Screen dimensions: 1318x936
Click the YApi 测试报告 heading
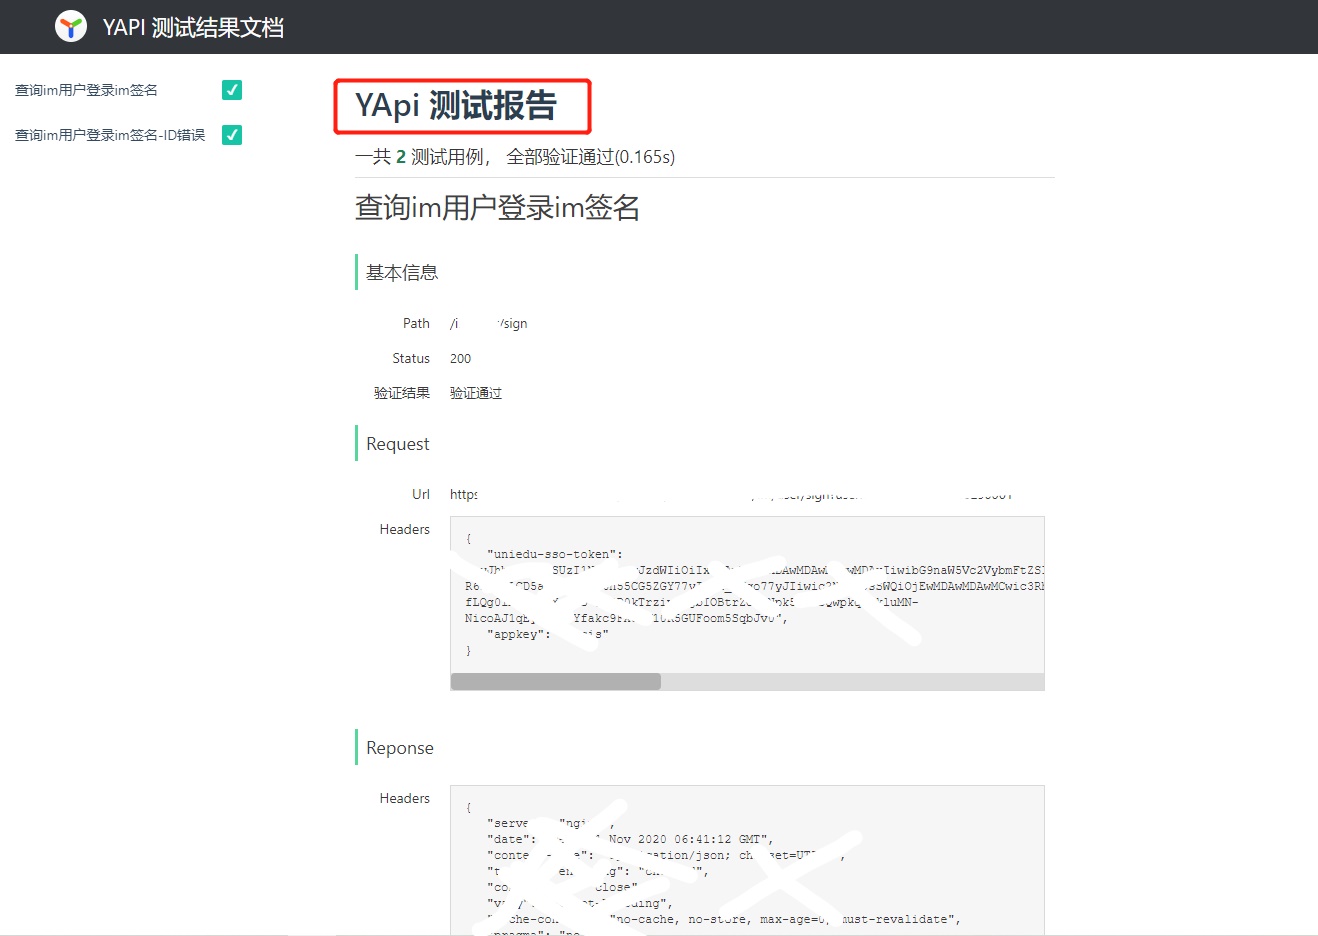click(x=456, y=106)
